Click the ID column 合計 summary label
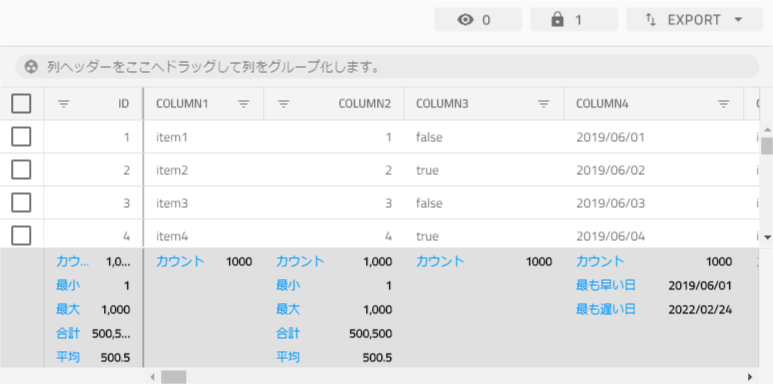This screenshot has height=384, width=773. 68,333
